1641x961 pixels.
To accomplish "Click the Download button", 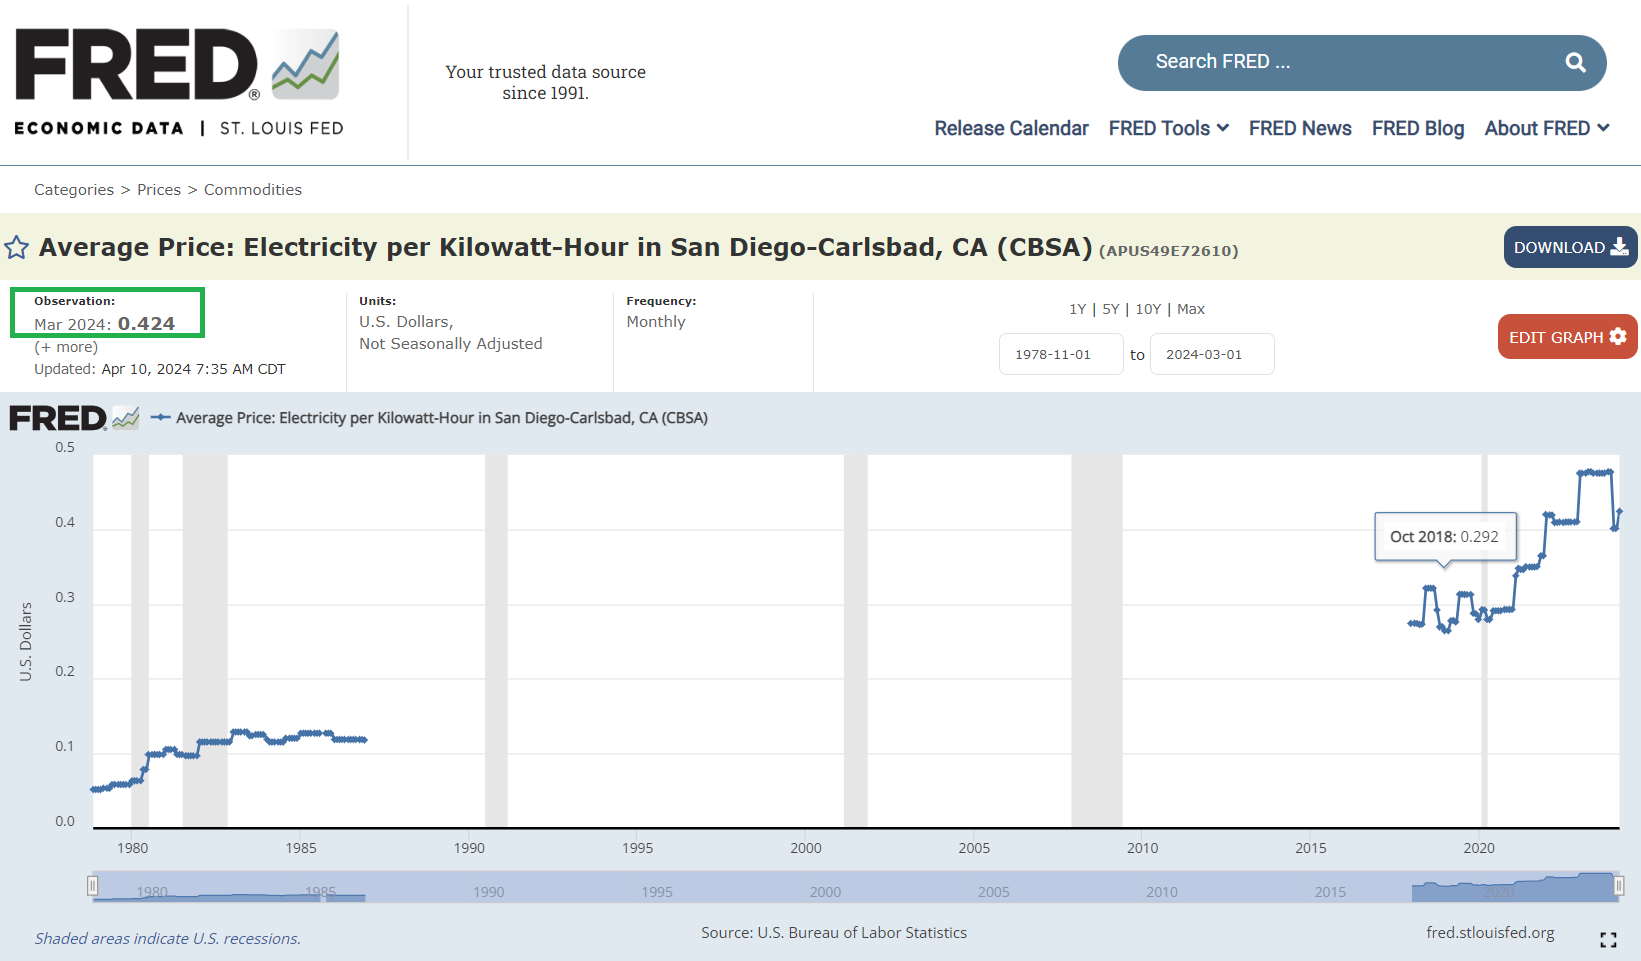I will (1570, 247).
